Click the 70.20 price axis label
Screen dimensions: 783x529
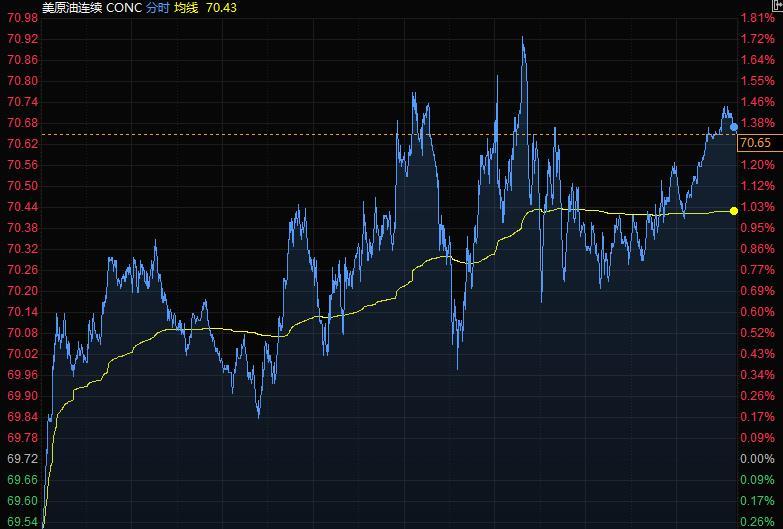[22, 291]
